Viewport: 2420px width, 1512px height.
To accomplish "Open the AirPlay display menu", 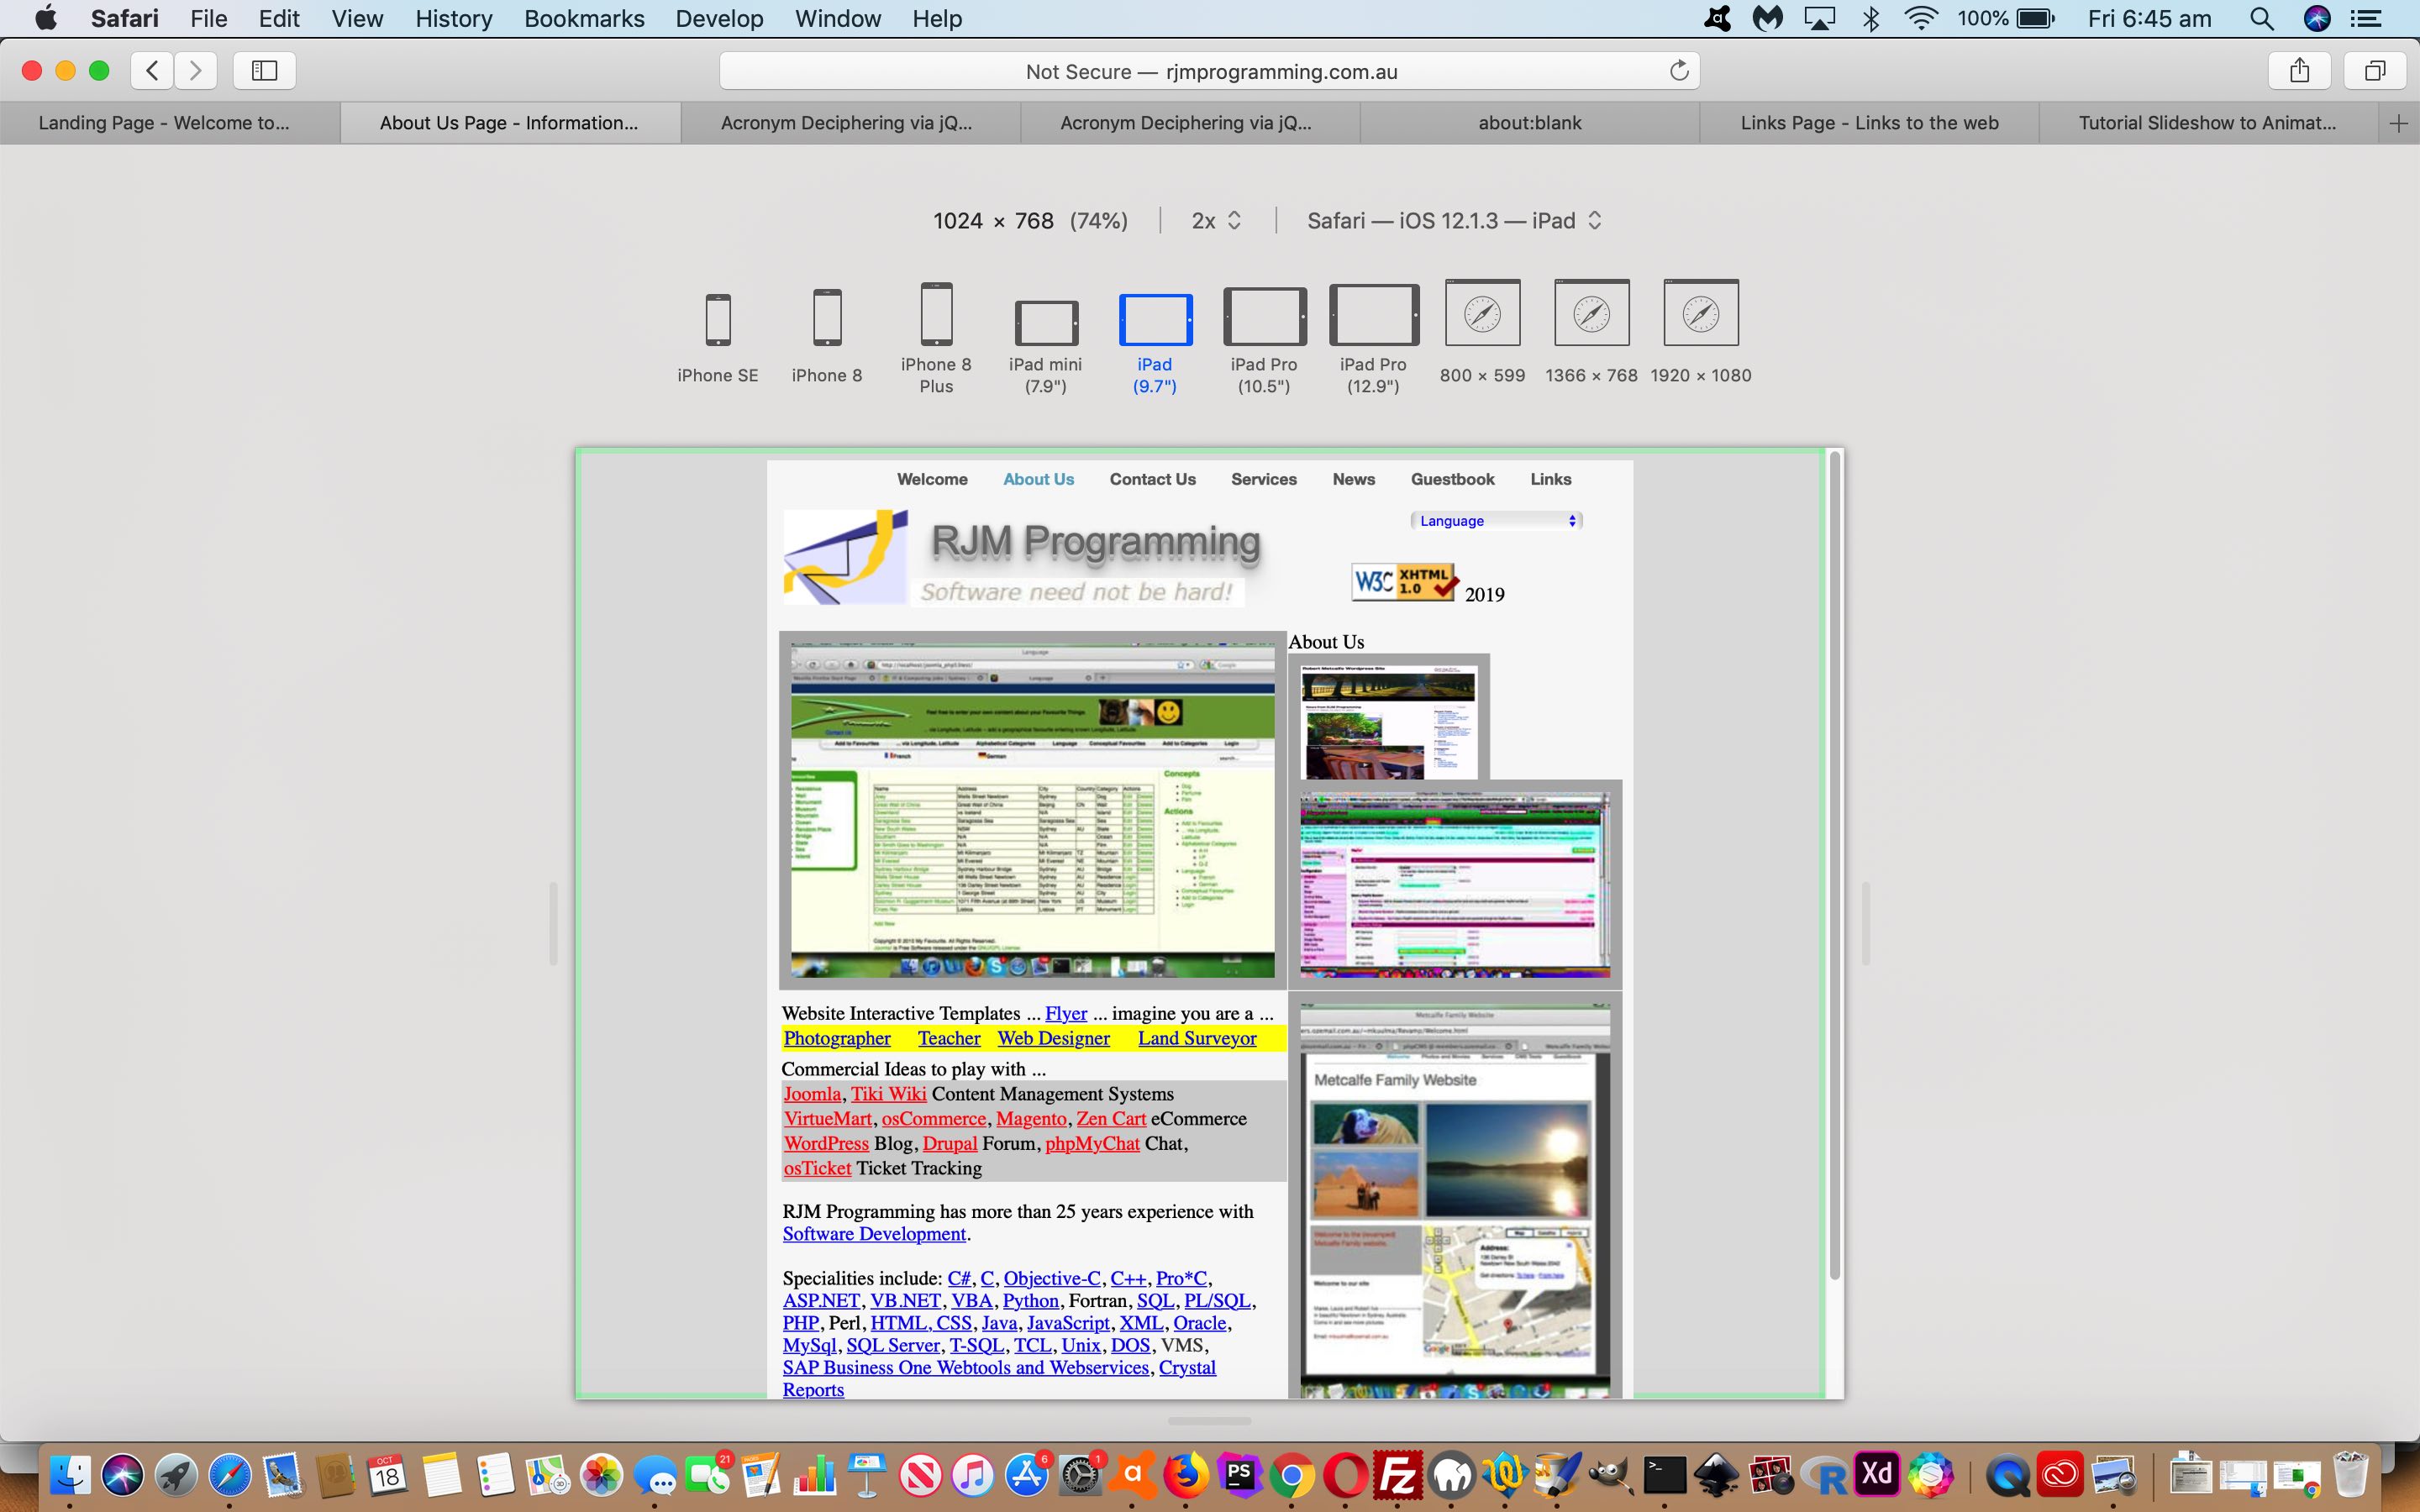I will 1820,18.
